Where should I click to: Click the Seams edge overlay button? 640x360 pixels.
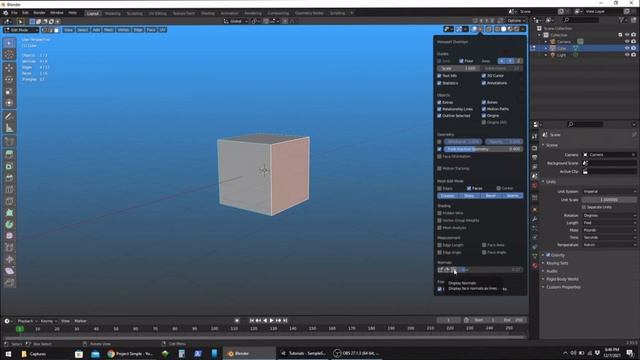[512, 196]
